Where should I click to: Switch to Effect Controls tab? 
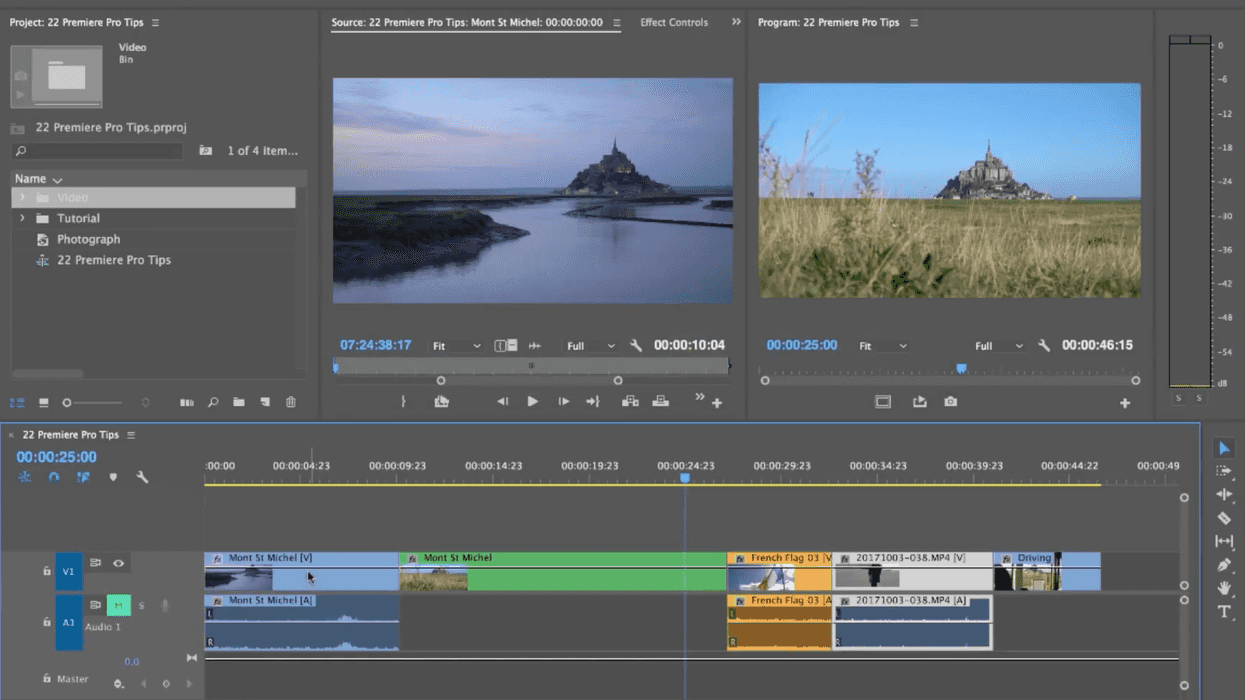[x=674, y=22]
